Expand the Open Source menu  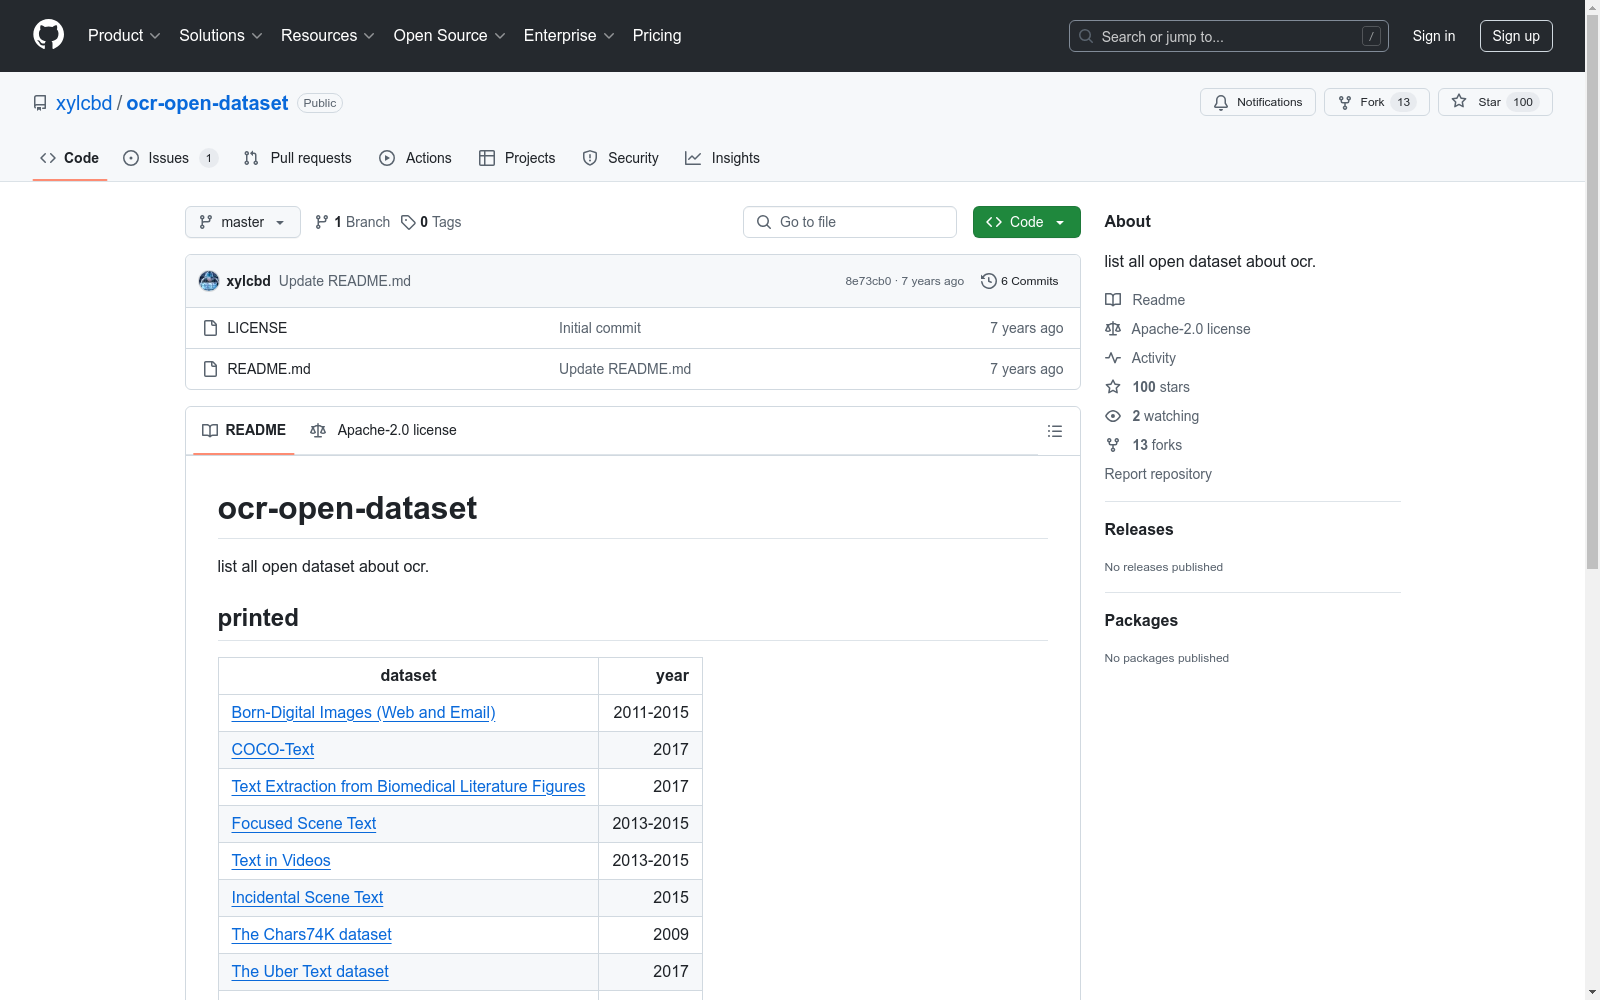coord(450,36)
